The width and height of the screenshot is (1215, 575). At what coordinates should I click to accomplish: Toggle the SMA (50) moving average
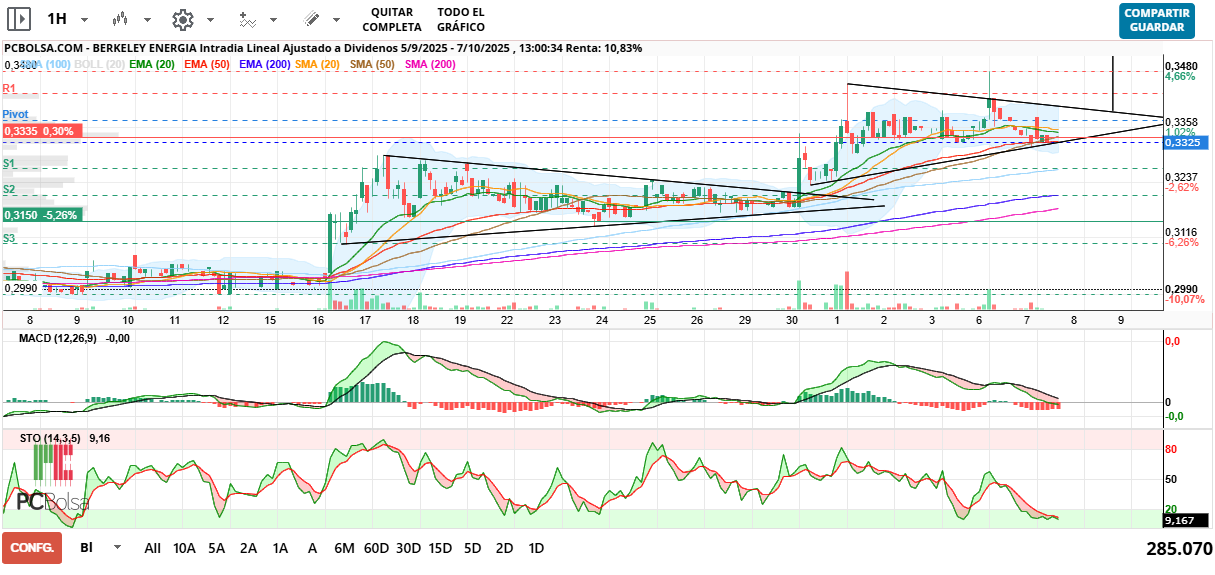tap(372, 64)
